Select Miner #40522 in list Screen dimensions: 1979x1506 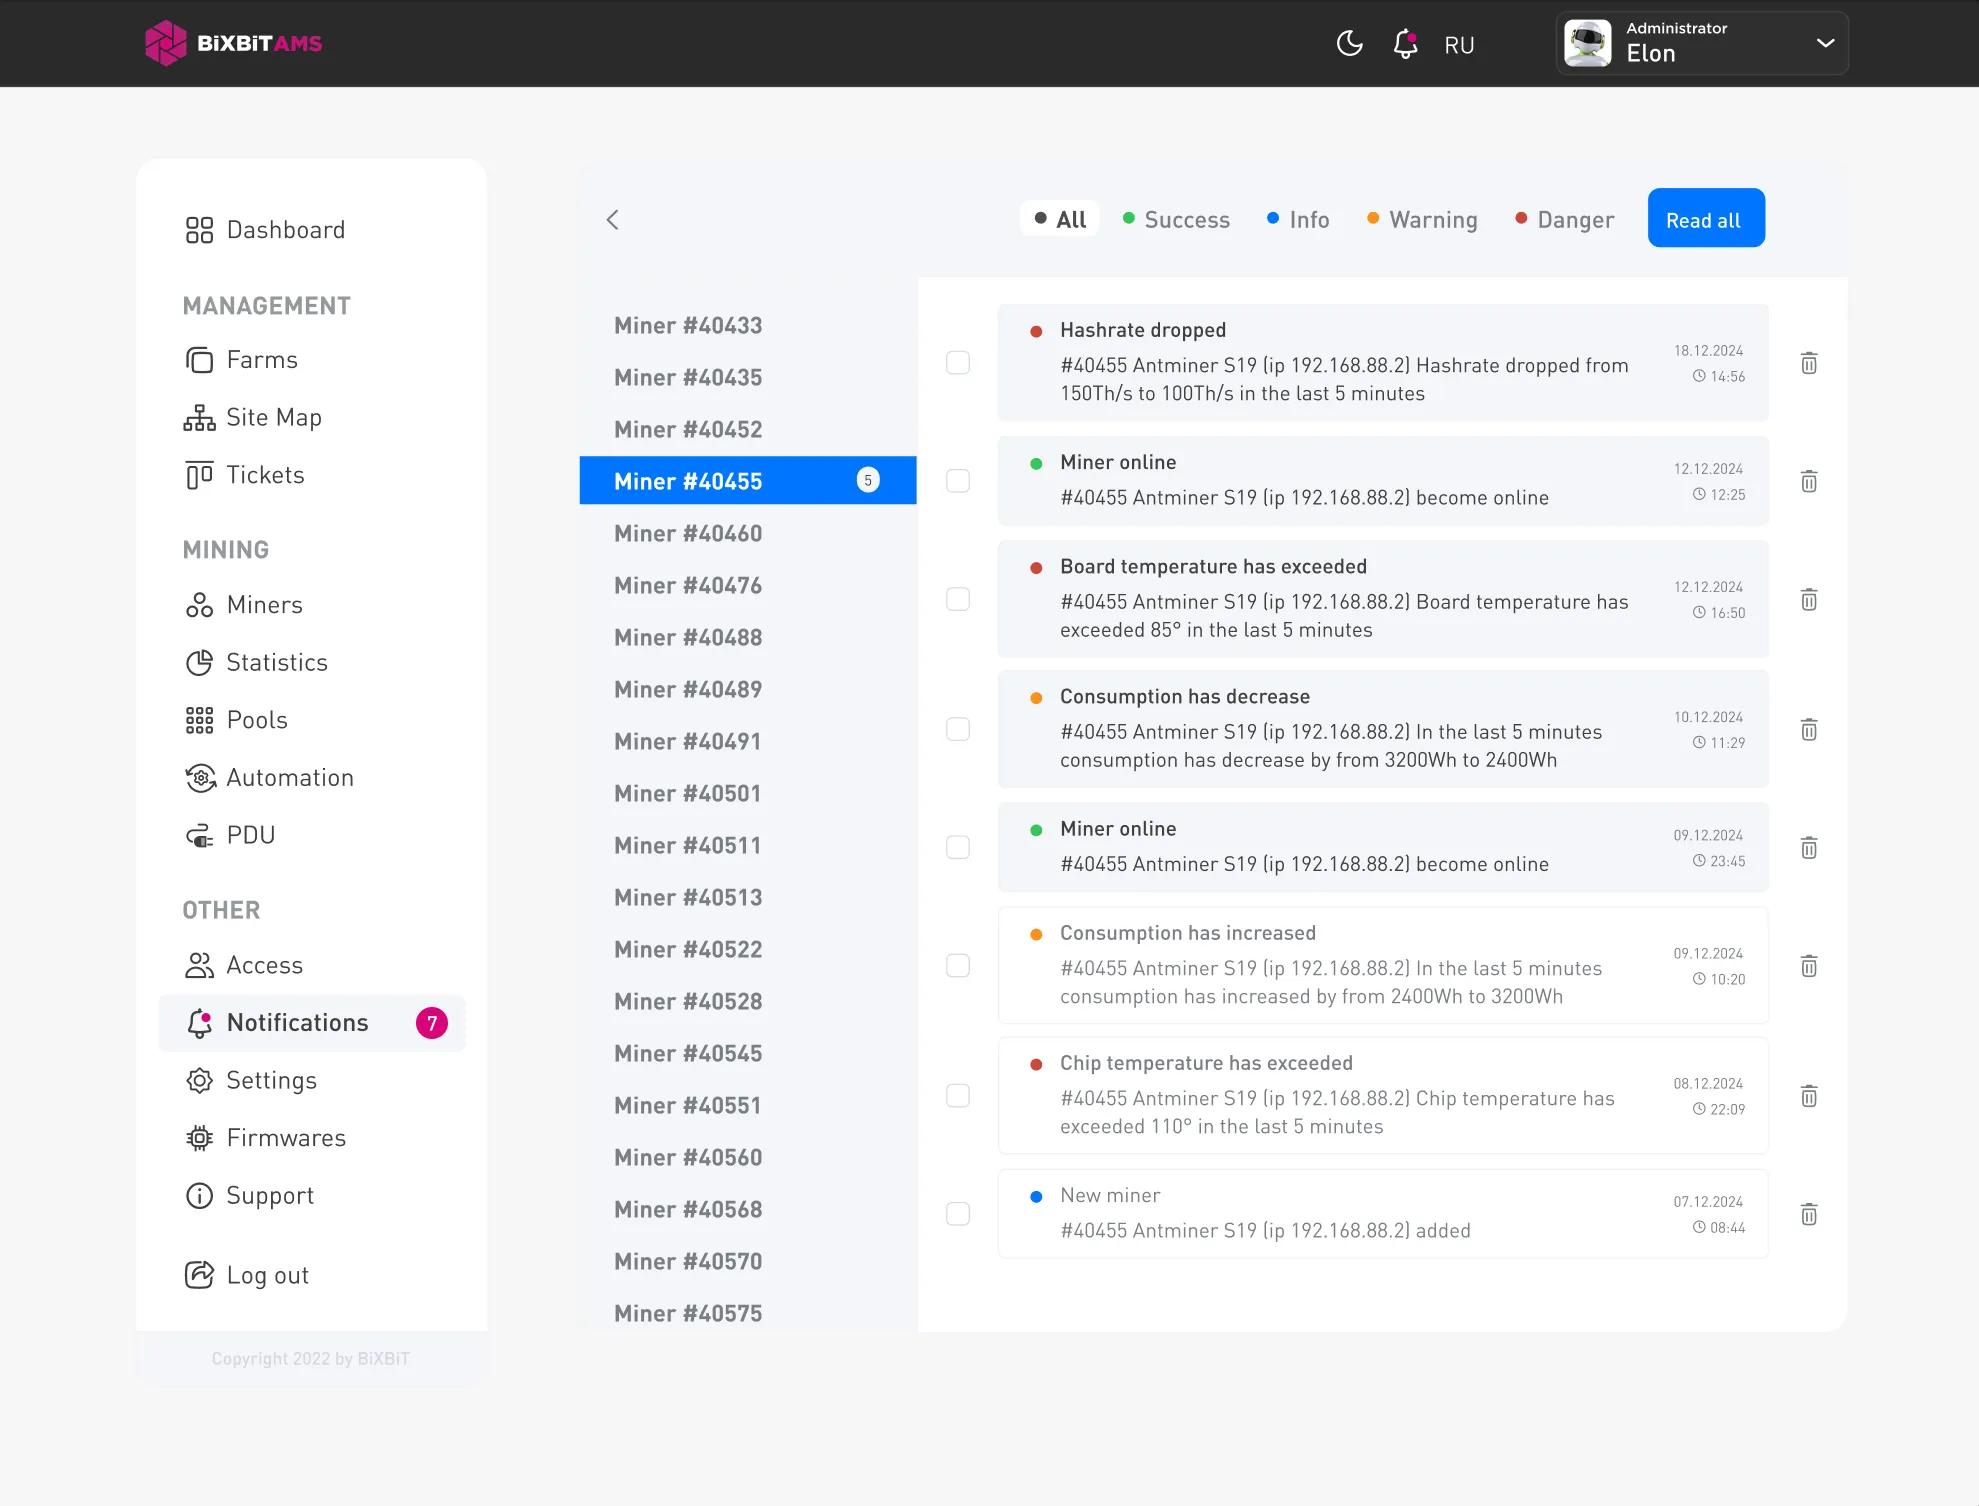[688, 949]
